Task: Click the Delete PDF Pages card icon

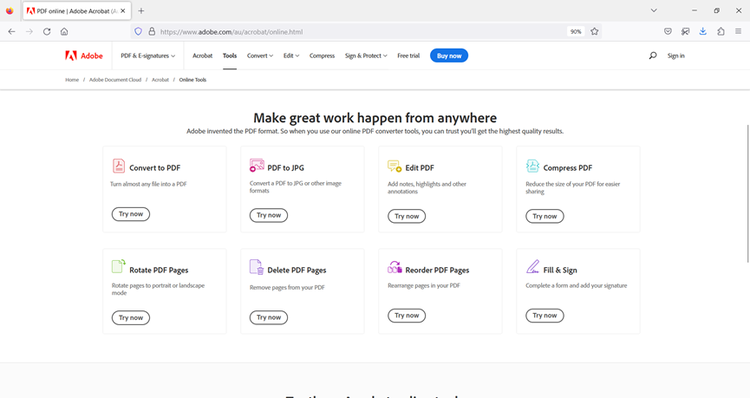Action: click(256, 267)
